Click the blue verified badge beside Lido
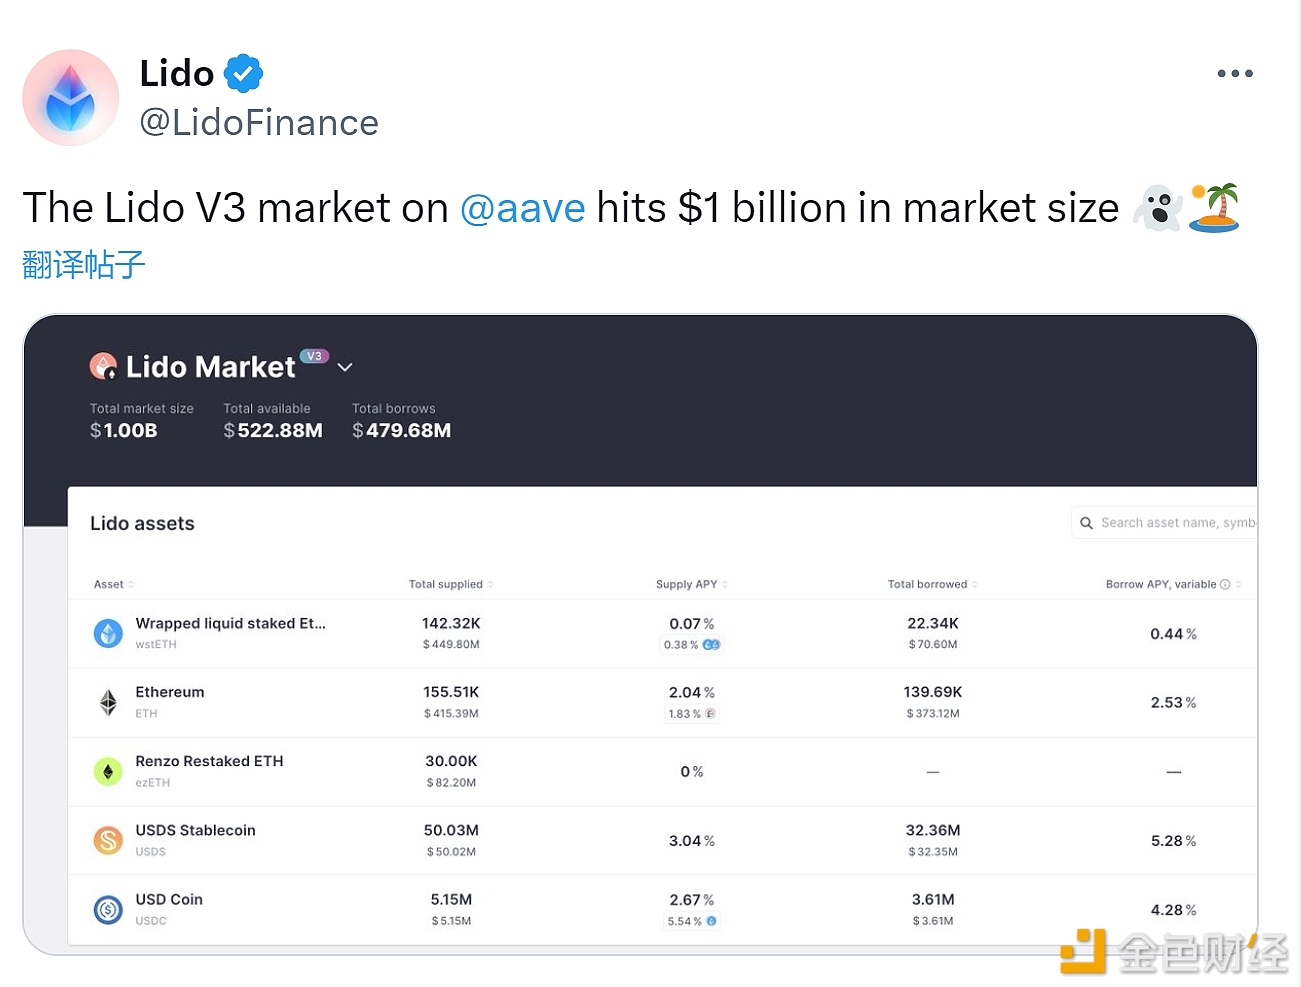Viewport: 1301px width, 987px height. click(x=243, y=74)
